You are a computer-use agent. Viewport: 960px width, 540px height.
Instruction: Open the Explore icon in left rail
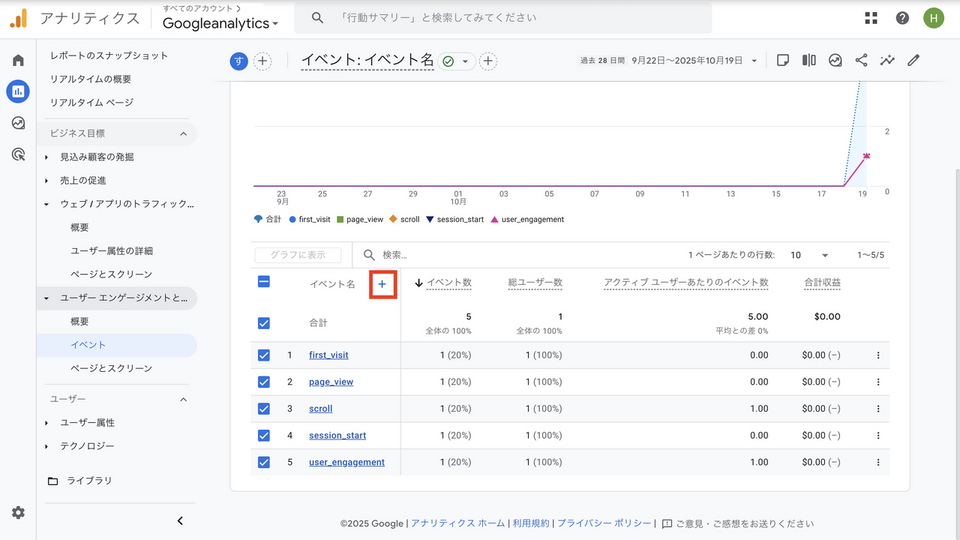click(x=18, y=123)
